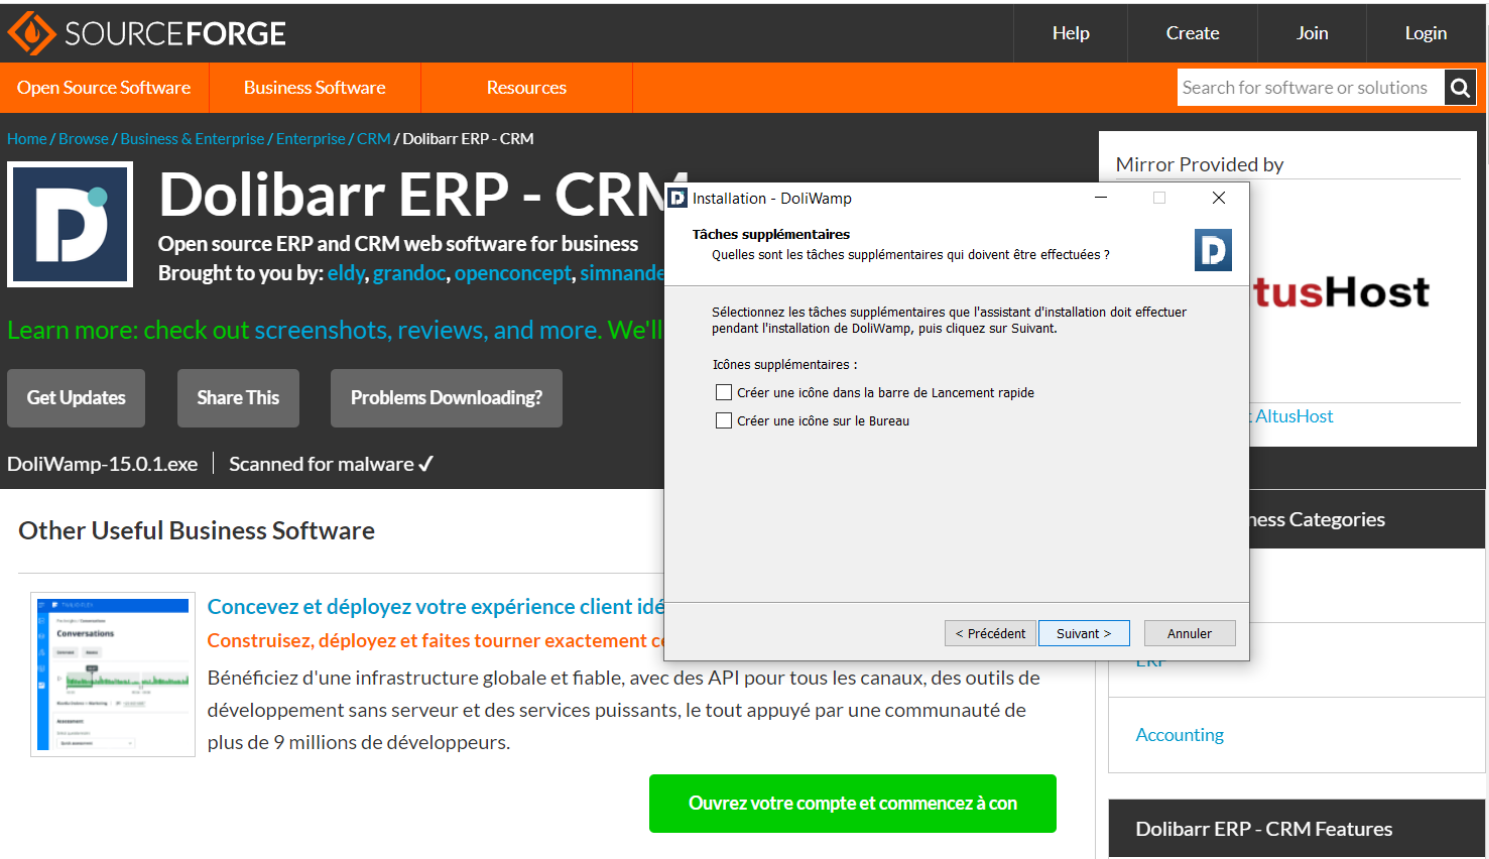Viewport: 1489px width, 859px height.
Task: Click Join in the top navigation
Action: pos(1312,33)
